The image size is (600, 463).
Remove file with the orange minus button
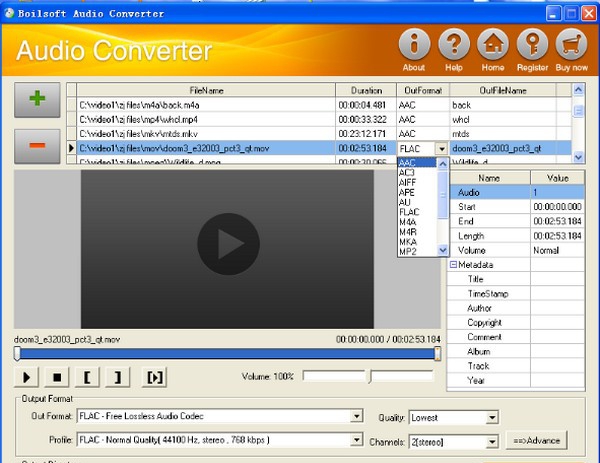[x=37, y=146]
